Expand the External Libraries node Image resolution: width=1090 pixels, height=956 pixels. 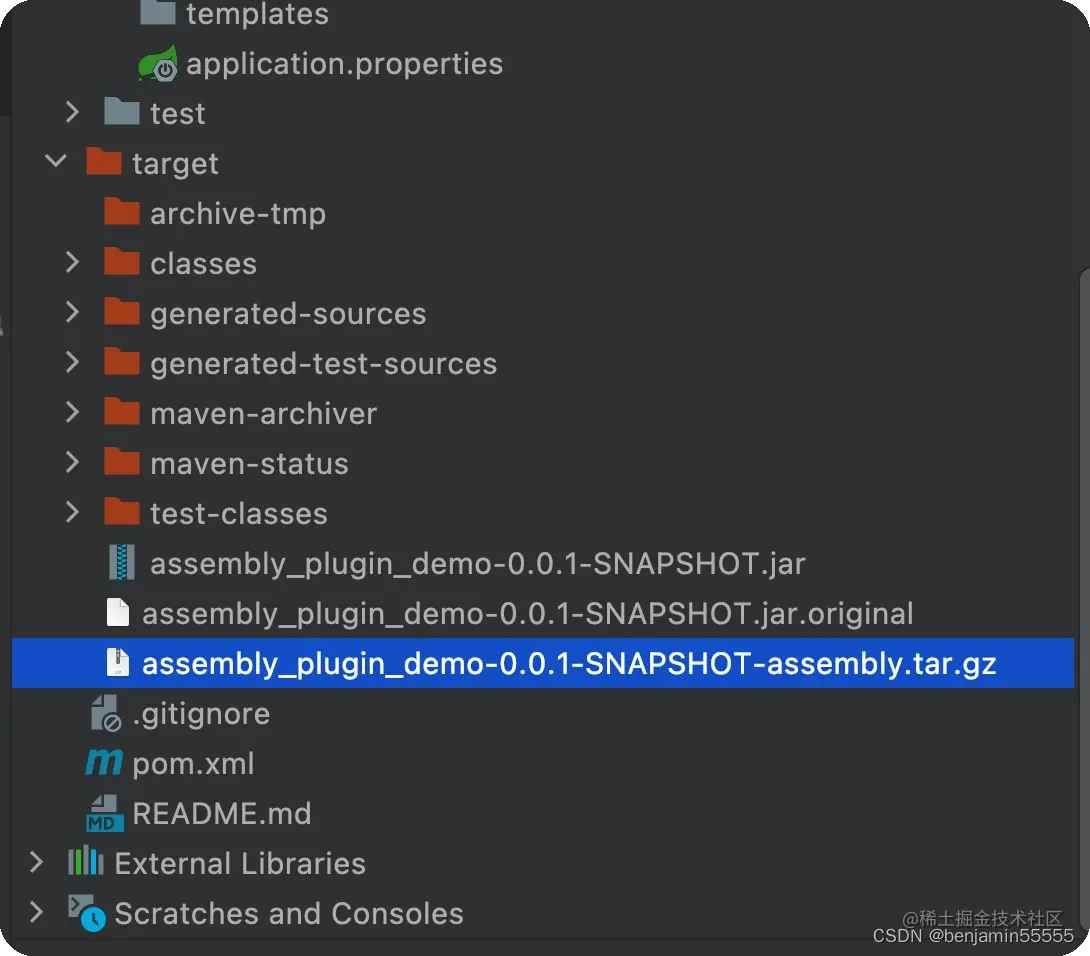[x=37, y=862]
